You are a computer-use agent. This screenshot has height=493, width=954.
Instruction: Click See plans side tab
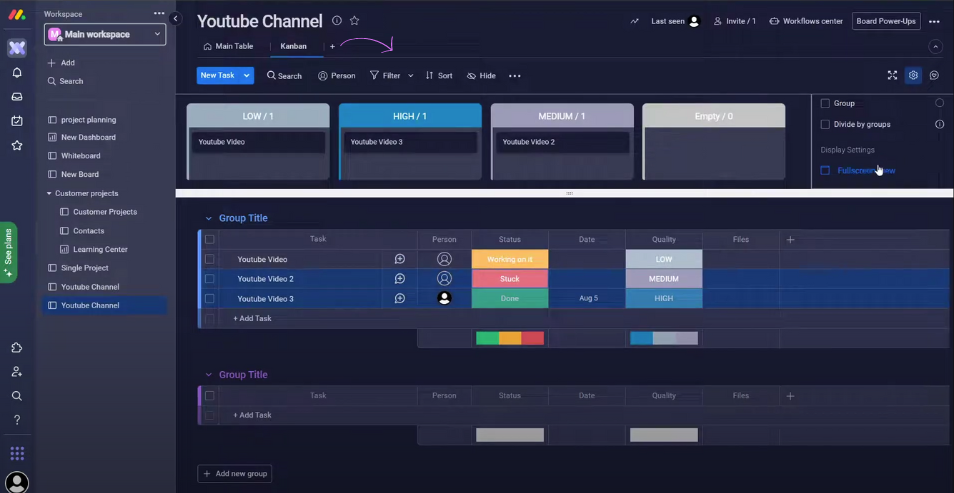pyautogui.click(x=9, y=253)
